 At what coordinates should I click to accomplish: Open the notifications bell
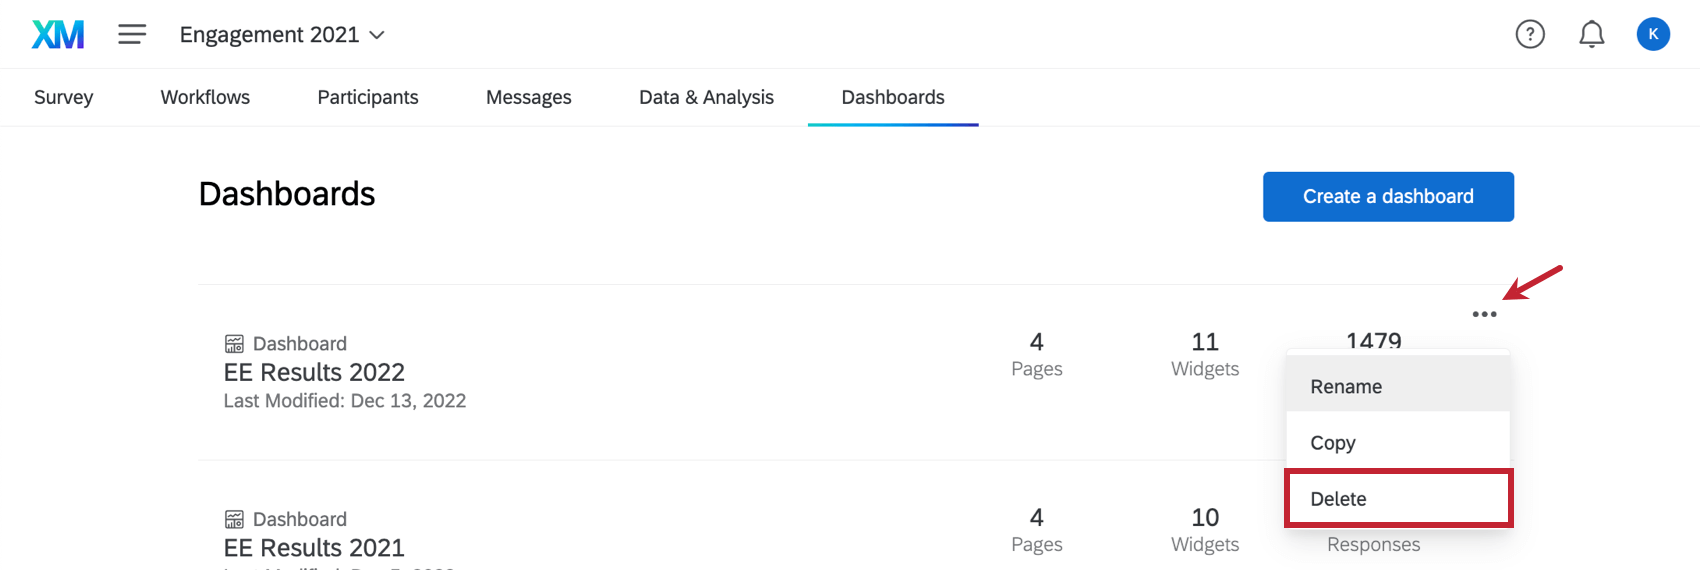point(1591,35)
